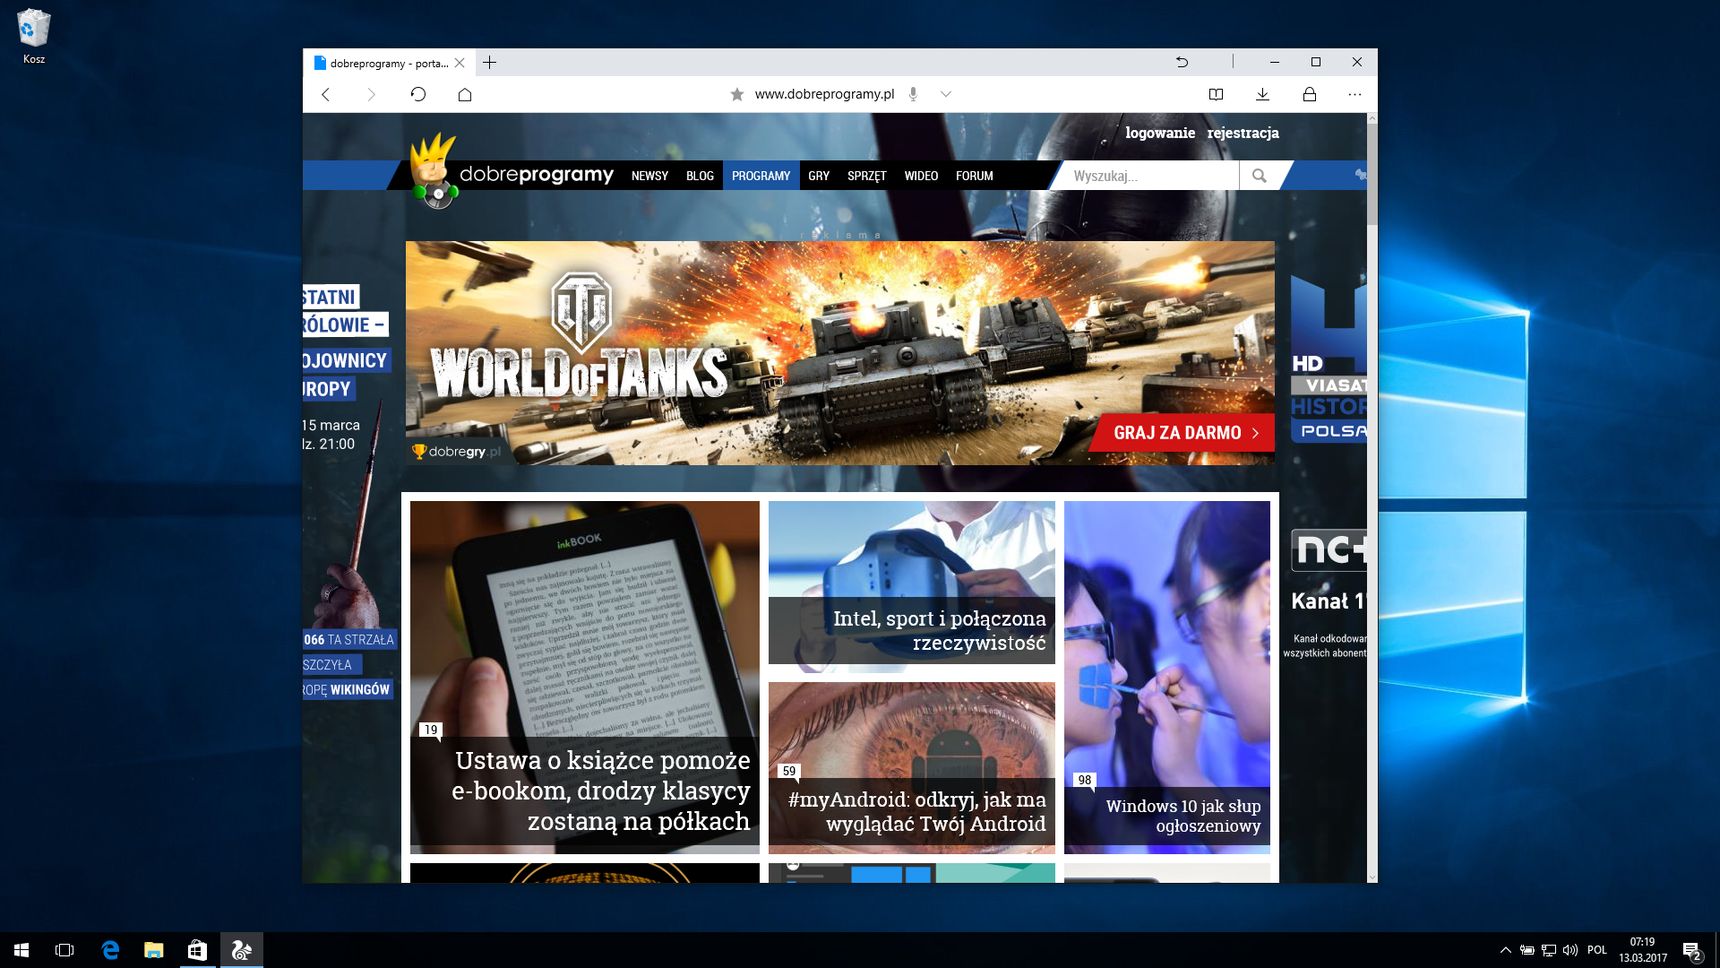1720x968 pixels.
Task: Activate voice search microphone icon
Action: (913, 94)
